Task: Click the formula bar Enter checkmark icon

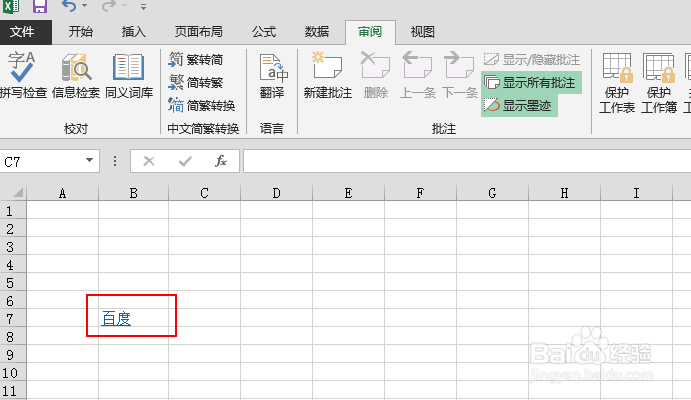Action: pos(185,161)
